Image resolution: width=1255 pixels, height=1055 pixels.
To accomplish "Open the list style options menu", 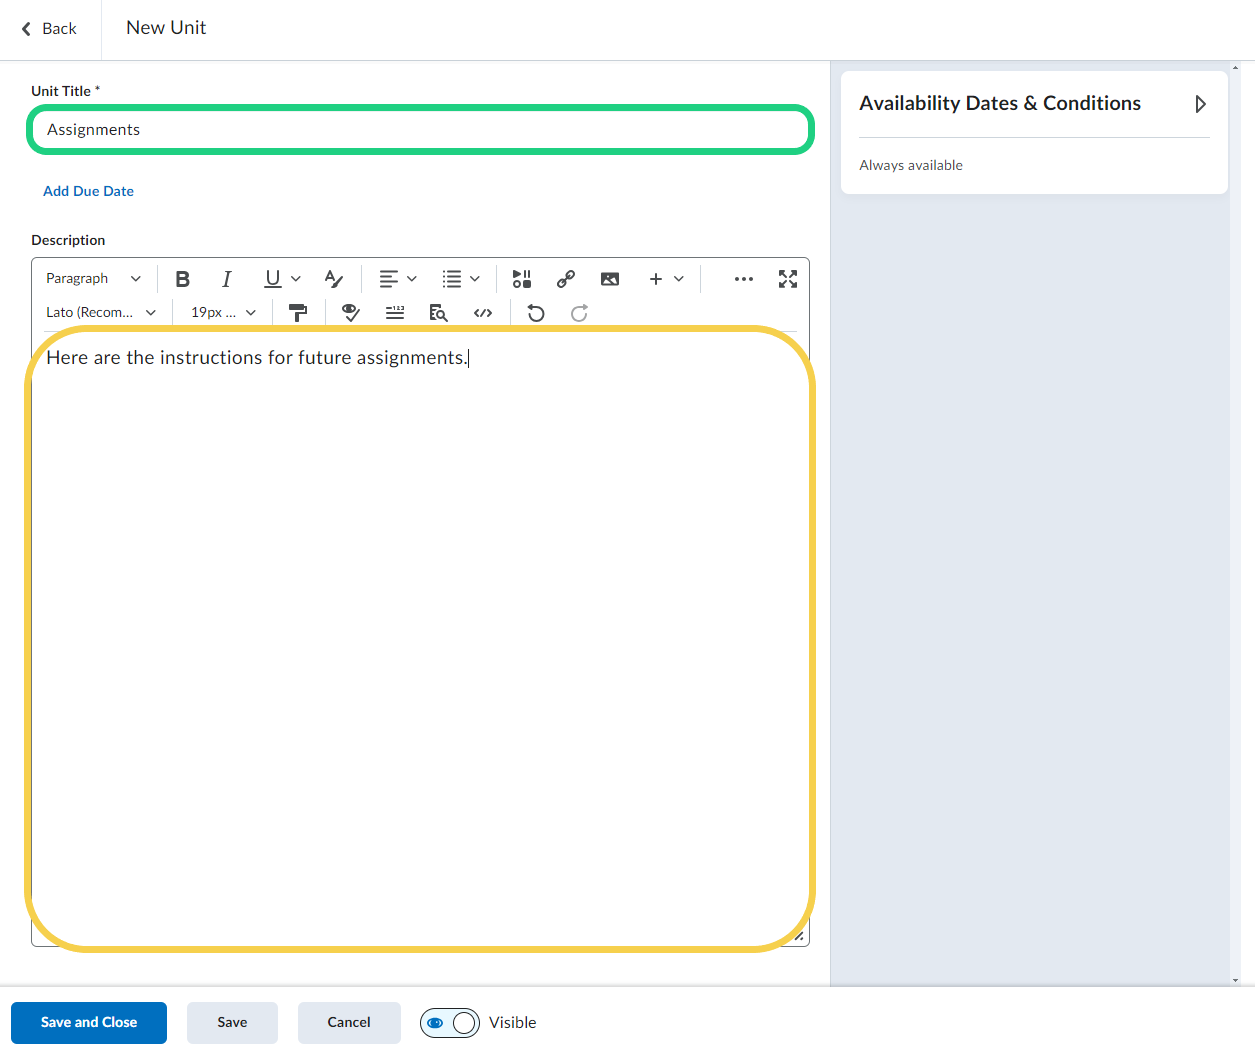I will coord(461,279).
